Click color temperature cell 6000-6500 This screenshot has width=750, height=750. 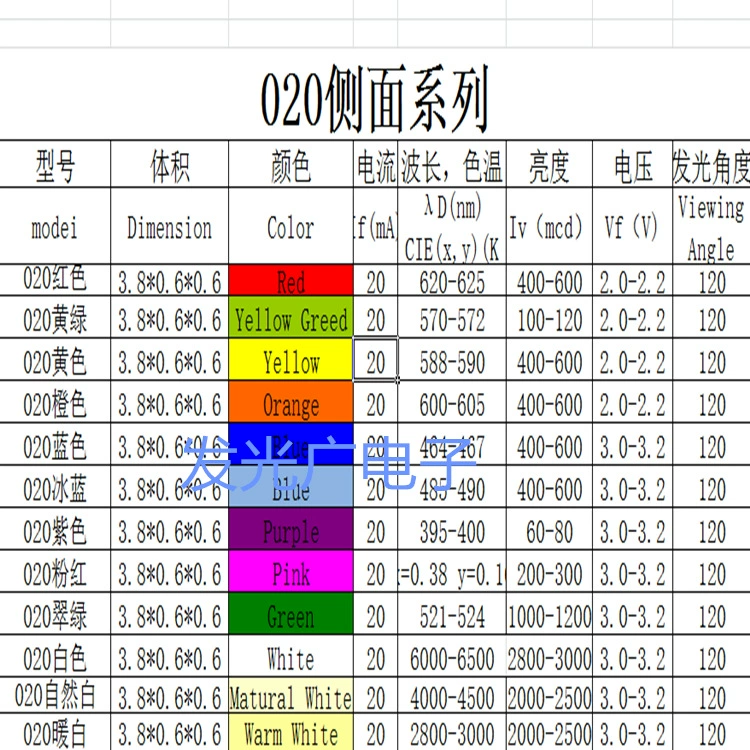(452, 656)
